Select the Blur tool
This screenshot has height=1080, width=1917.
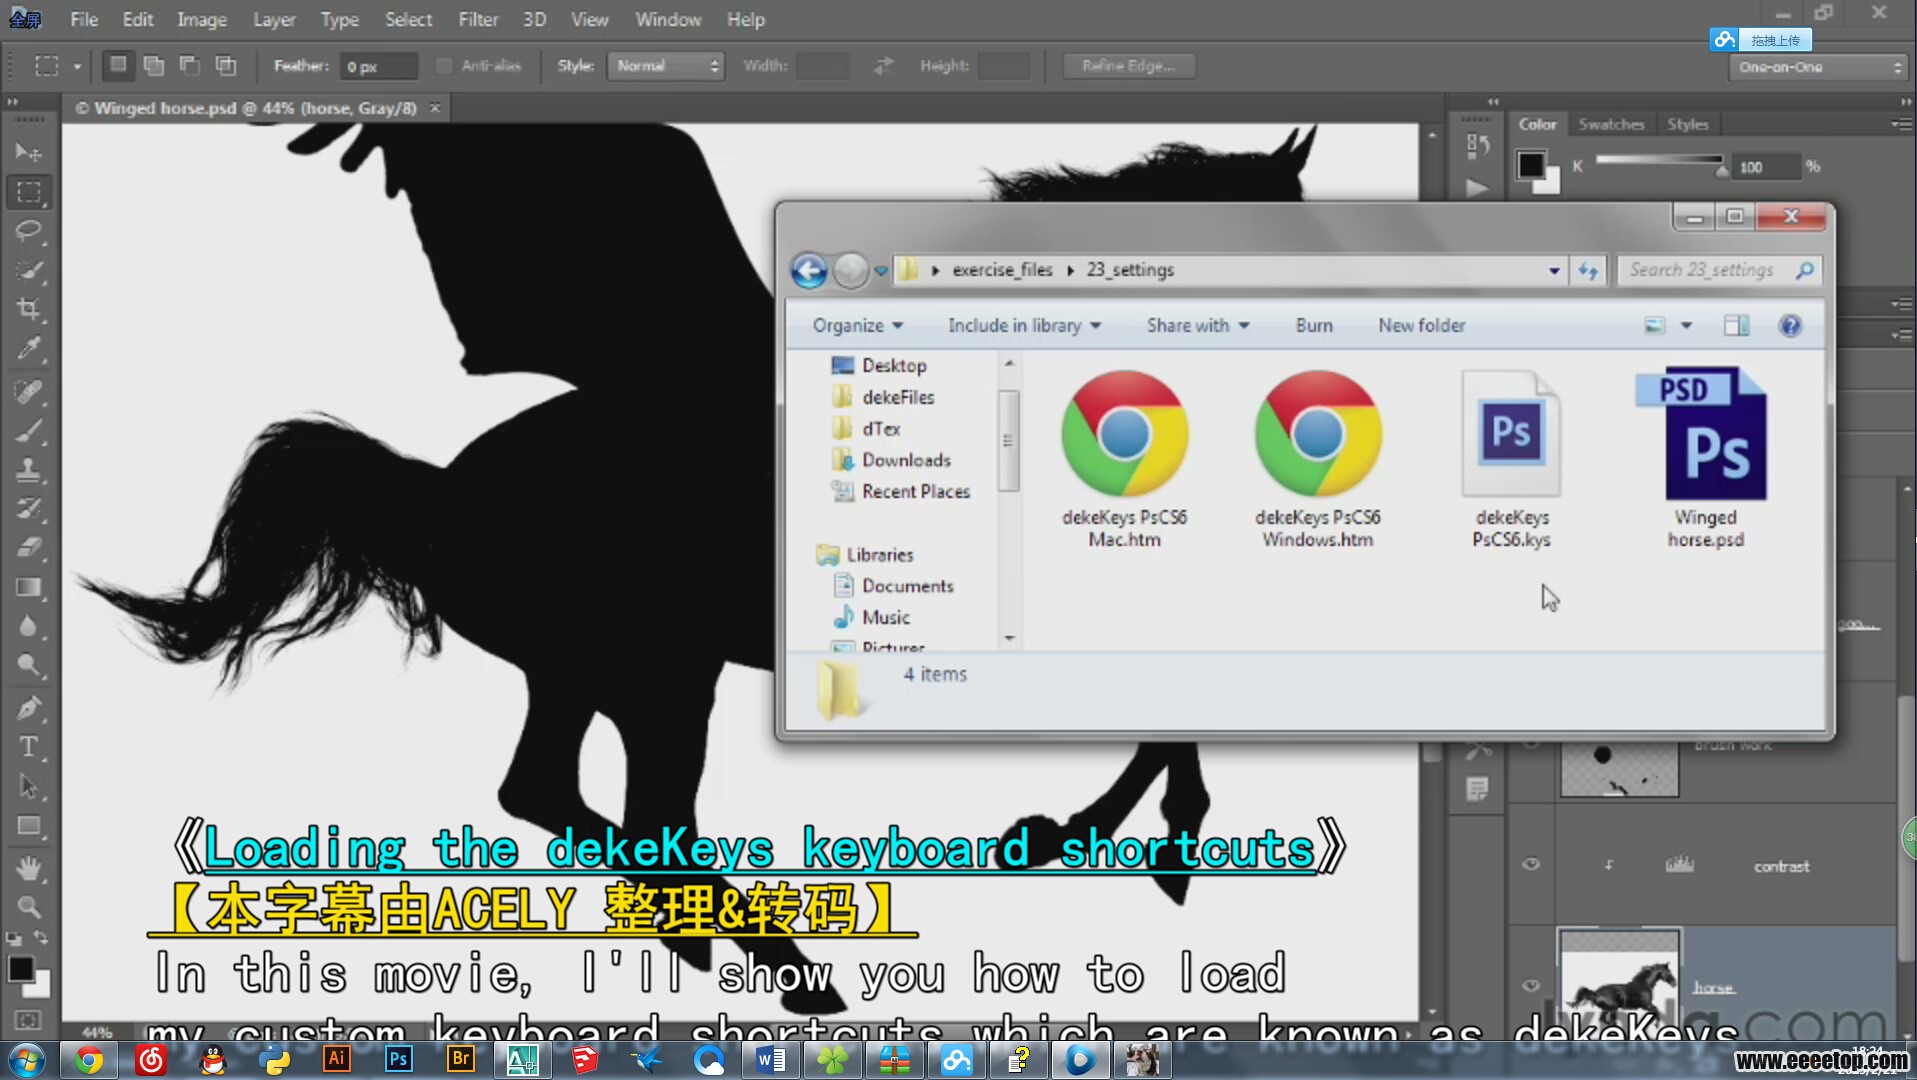28,627
